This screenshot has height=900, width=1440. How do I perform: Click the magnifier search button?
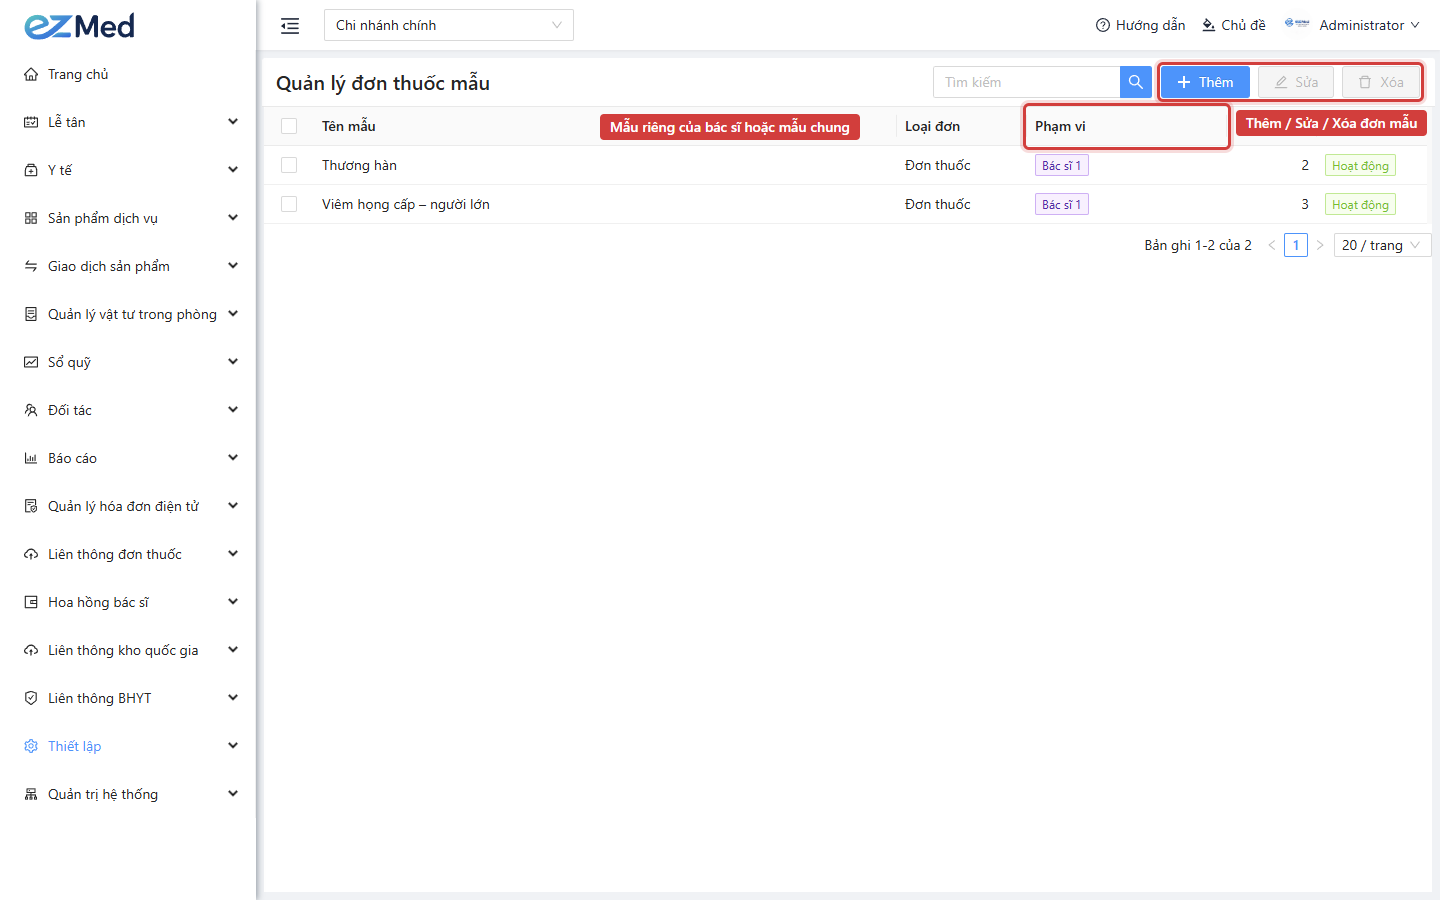click(1136, 82)
